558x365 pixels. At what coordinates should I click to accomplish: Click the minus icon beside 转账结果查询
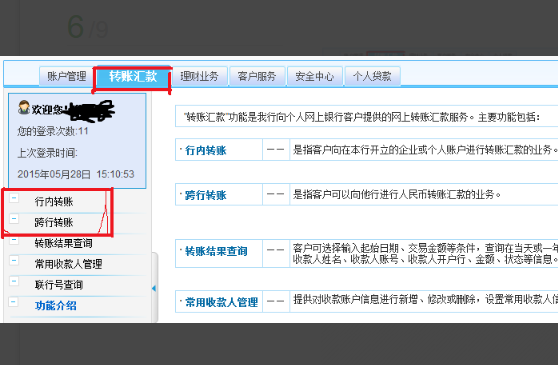tap(14, 240)
